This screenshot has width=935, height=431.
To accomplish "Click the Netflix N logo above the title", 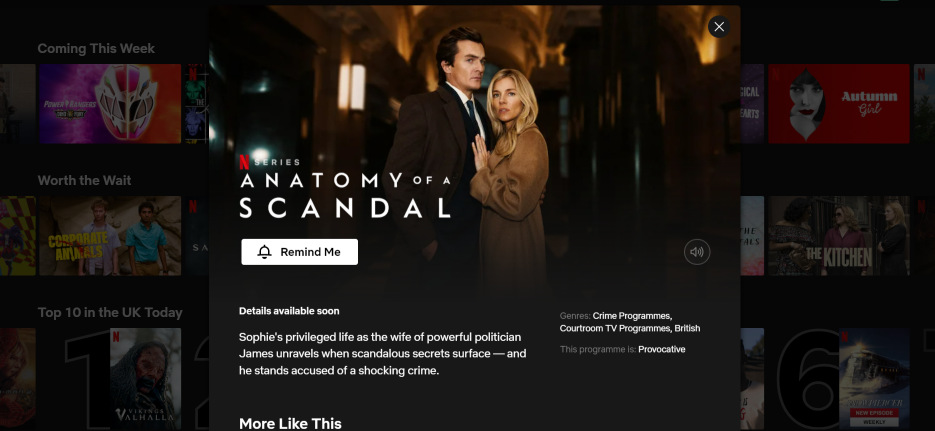I will click(244, 162).
